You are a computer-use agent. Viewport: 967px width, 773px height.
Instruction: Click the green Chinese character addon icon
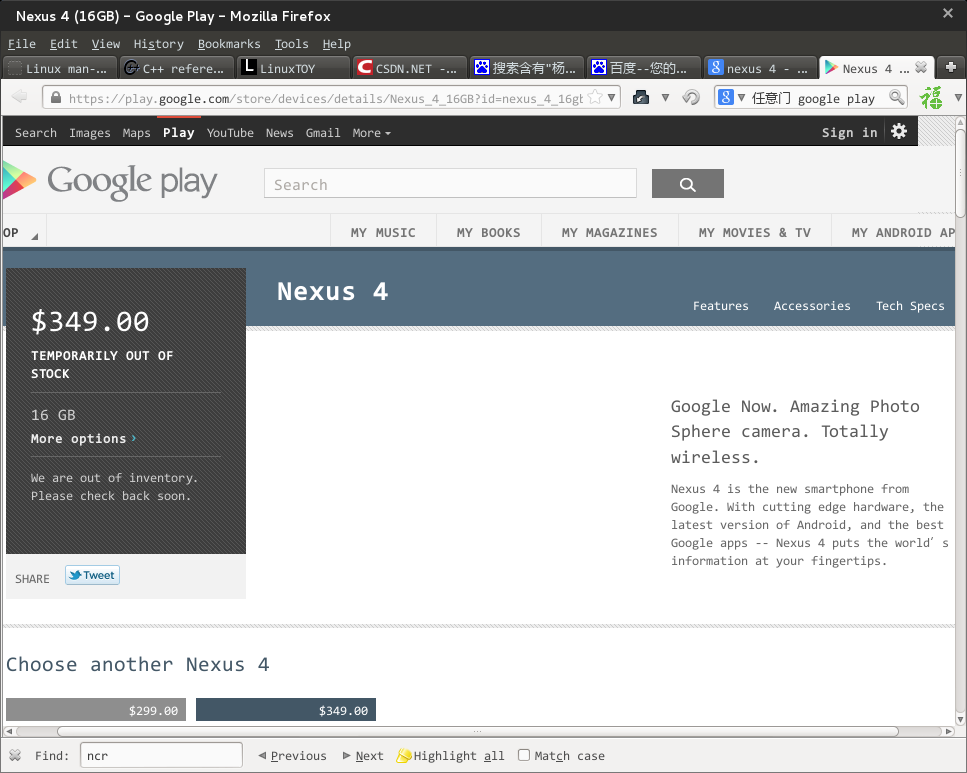[x=931, y=97]
